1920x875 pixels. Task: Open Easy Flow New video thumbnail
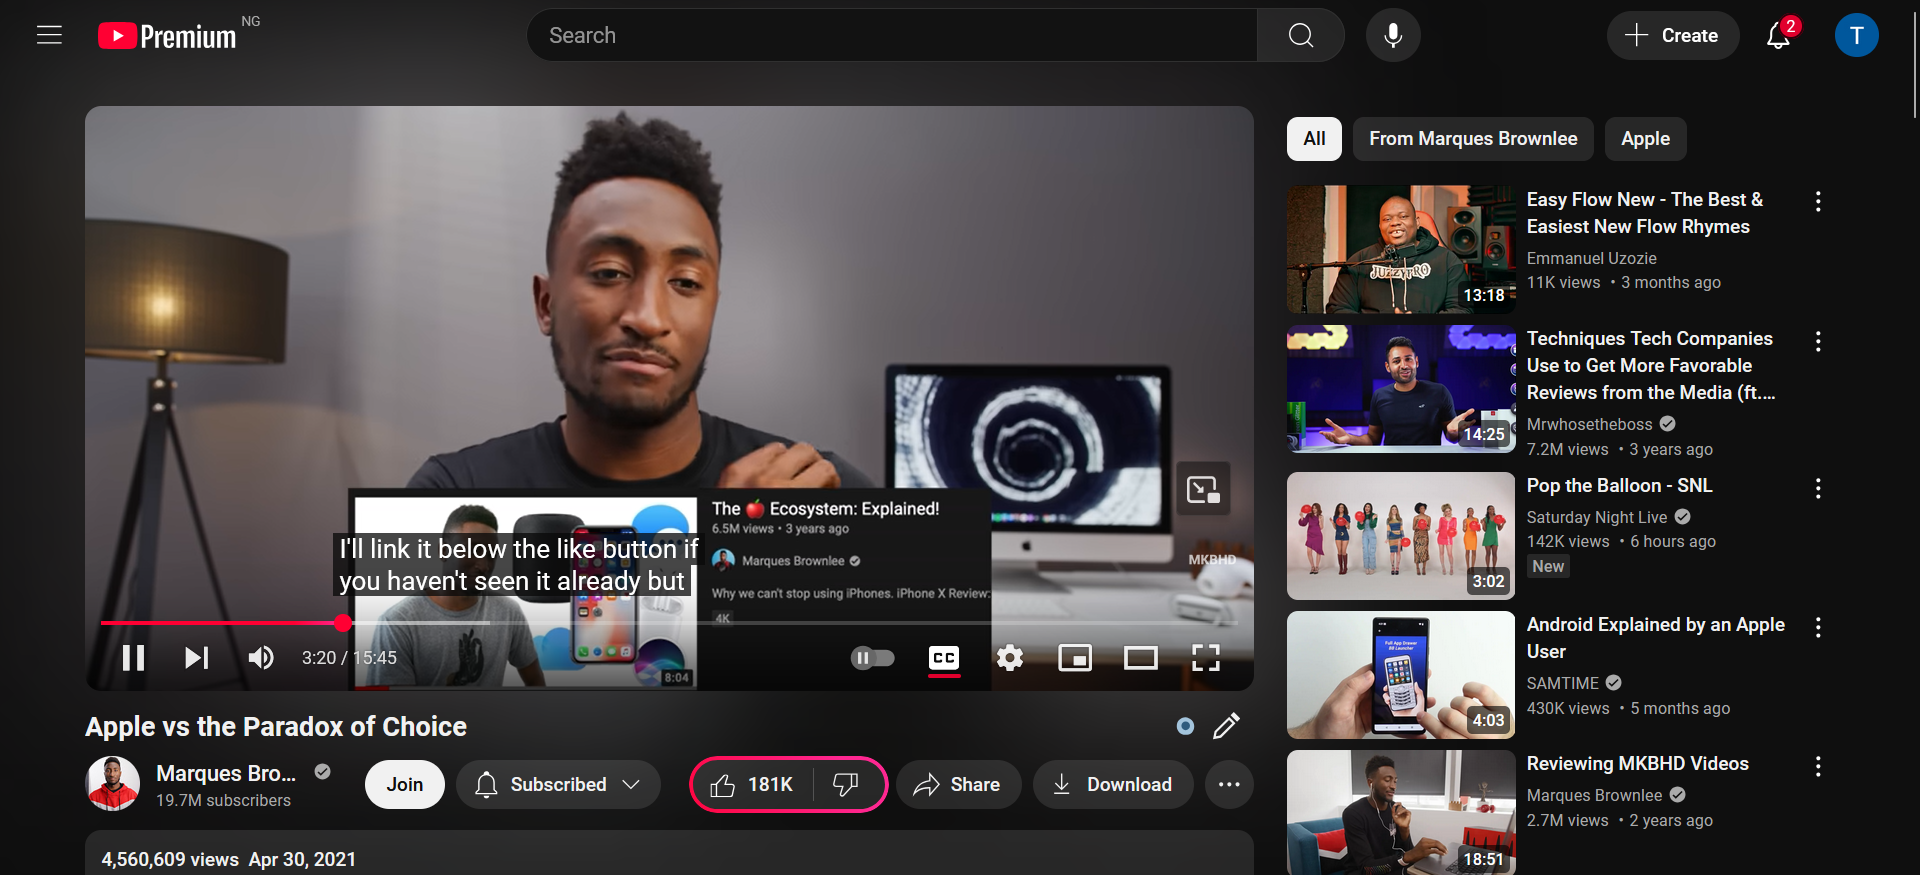[1401, 250]
